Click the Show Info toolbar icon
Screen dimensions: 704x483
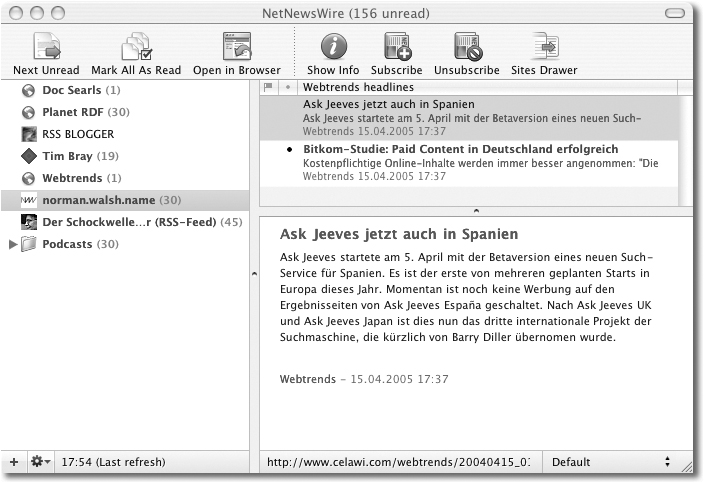[333, 46]
